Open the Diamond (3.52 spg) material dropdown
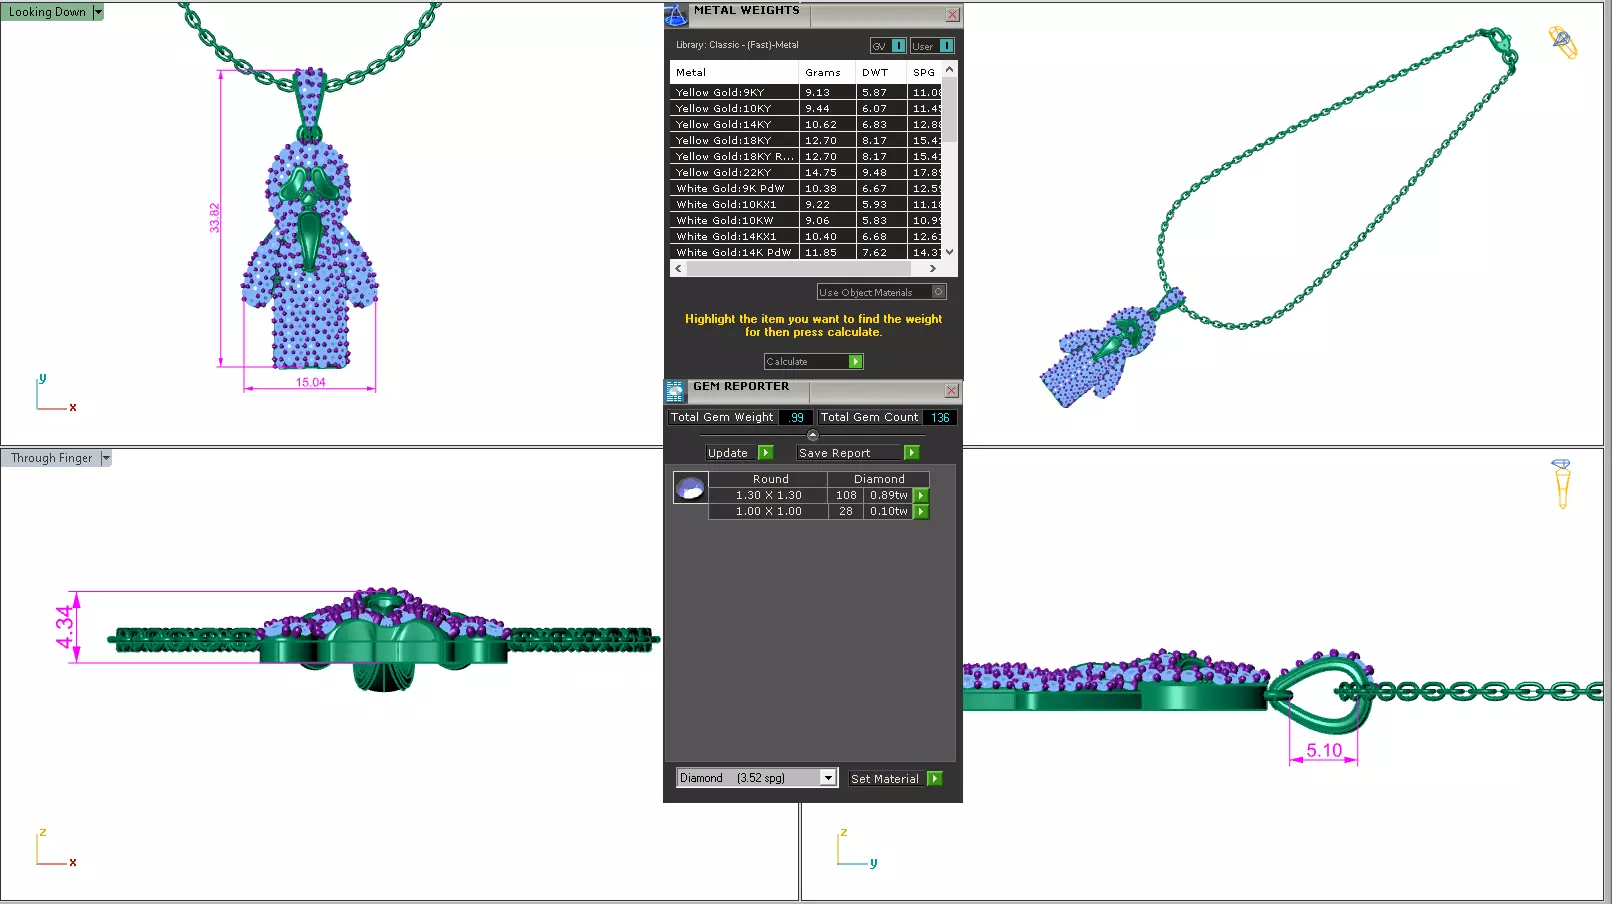Screen dimensions: 1612x904 click(x=828, y=778)
